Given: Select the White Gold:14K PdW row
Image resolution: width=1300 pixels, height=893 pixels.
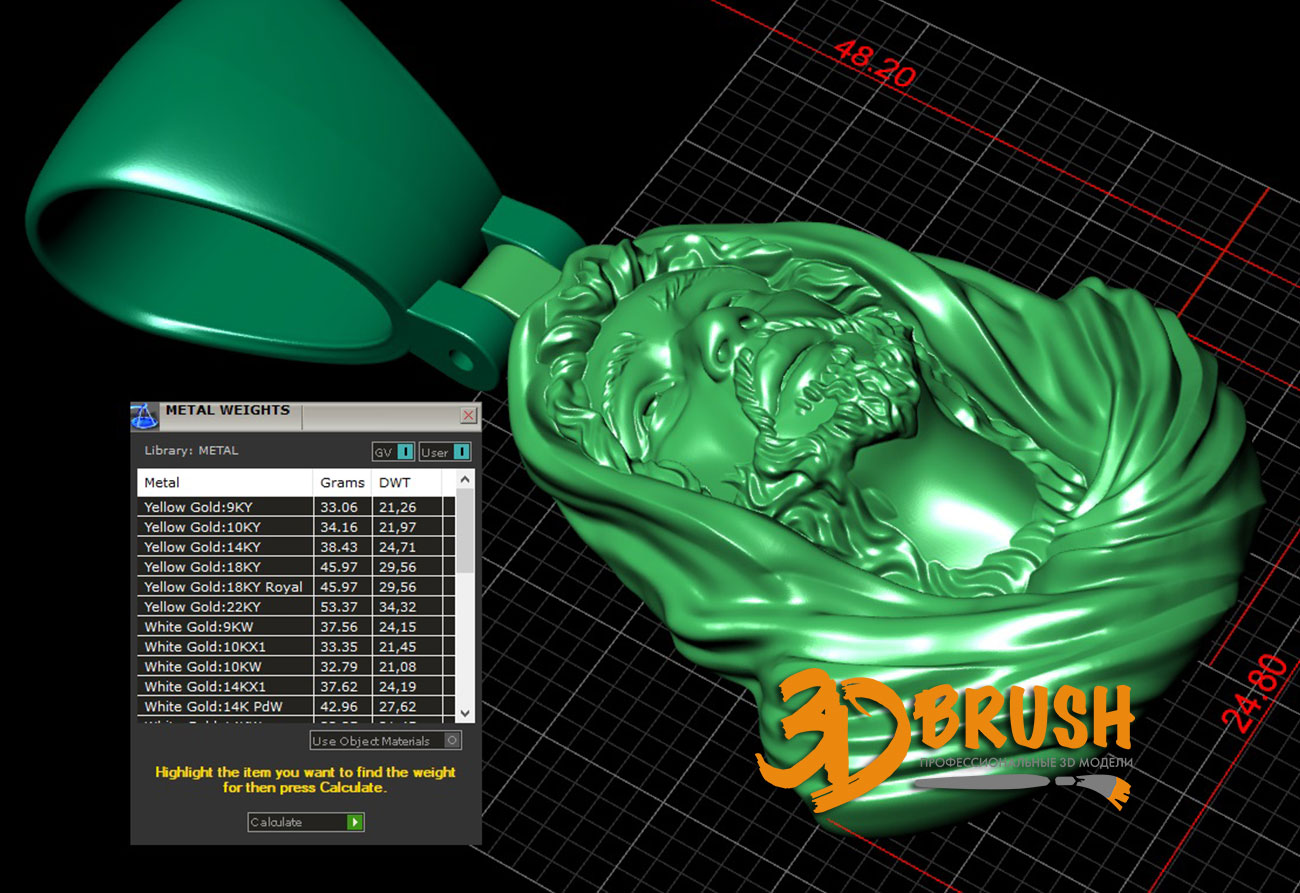Looking at the screenshot, I should 296,707.
